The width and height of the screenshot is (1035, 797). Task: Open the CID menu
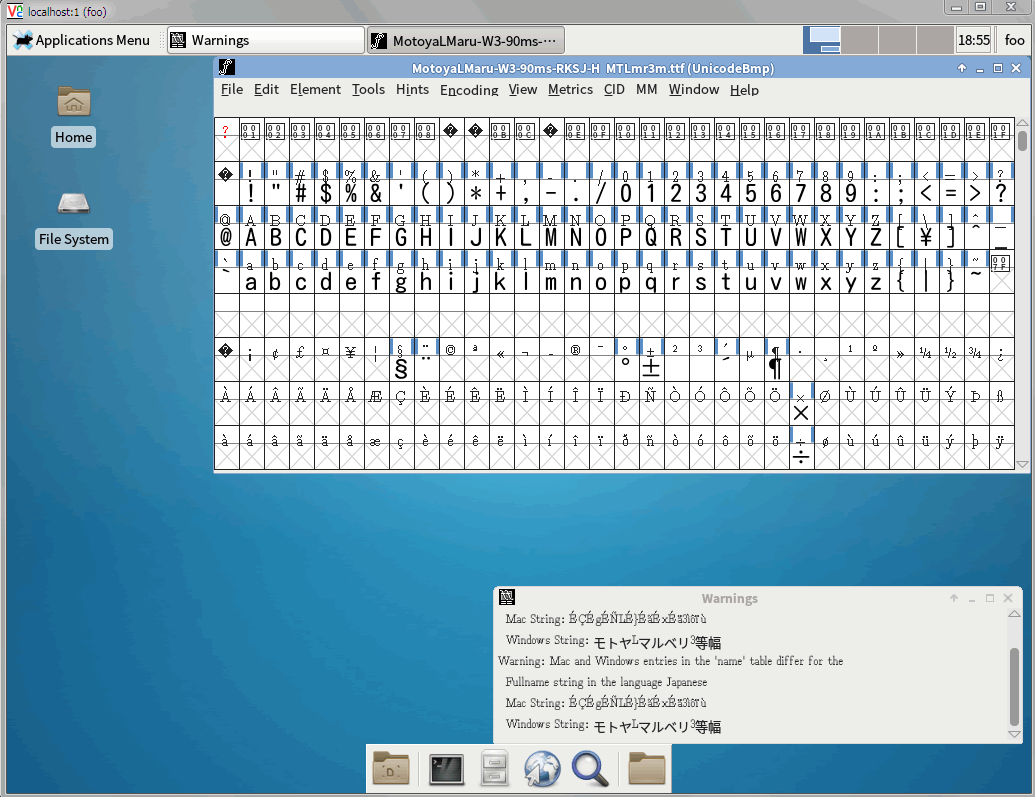(614, 89)
